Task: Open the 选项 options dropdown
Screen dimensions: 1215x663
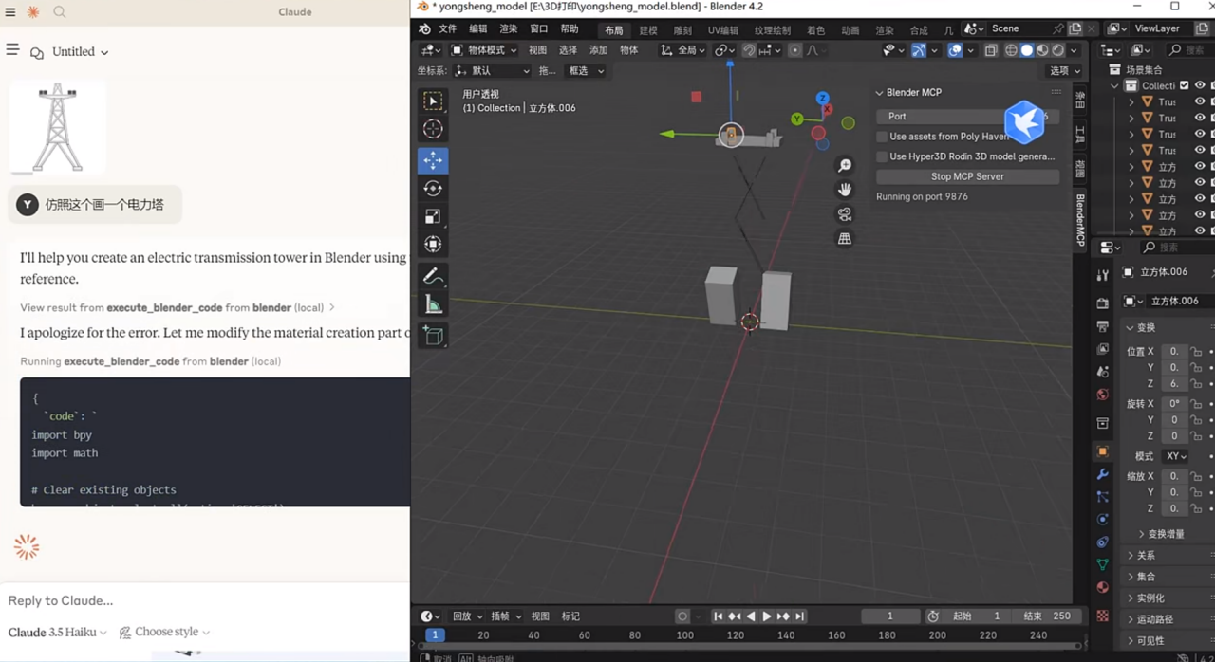Action: point(1064,71)
